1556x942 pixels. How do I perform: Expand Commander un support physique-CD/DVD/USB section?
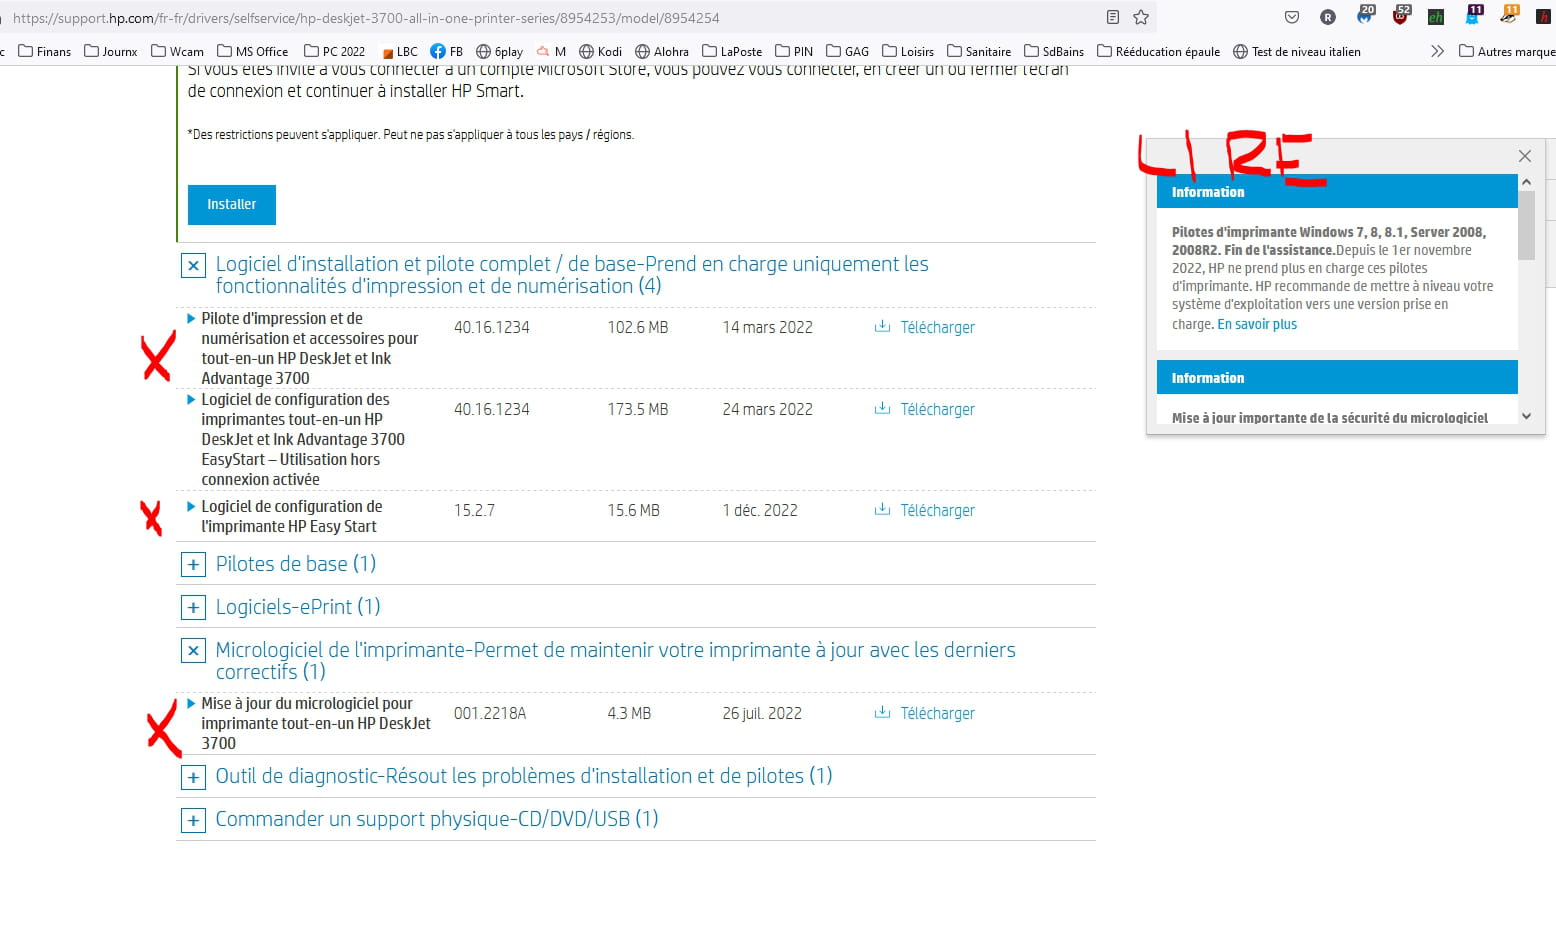(193, 820)
